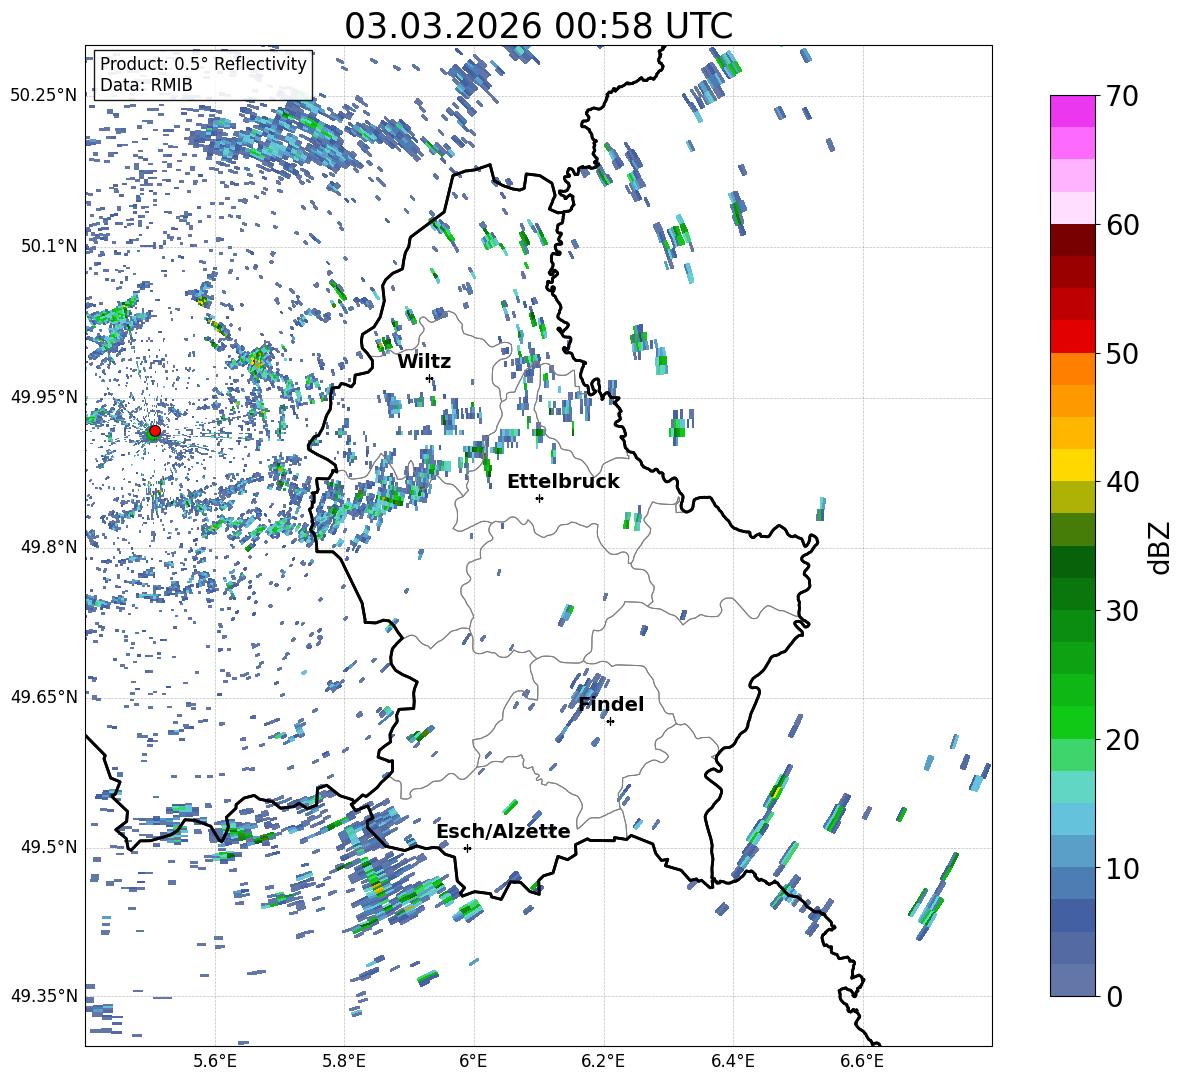Click the colorbar tick label 60
1184x1081 pixels.
(x=1122, y=225)
